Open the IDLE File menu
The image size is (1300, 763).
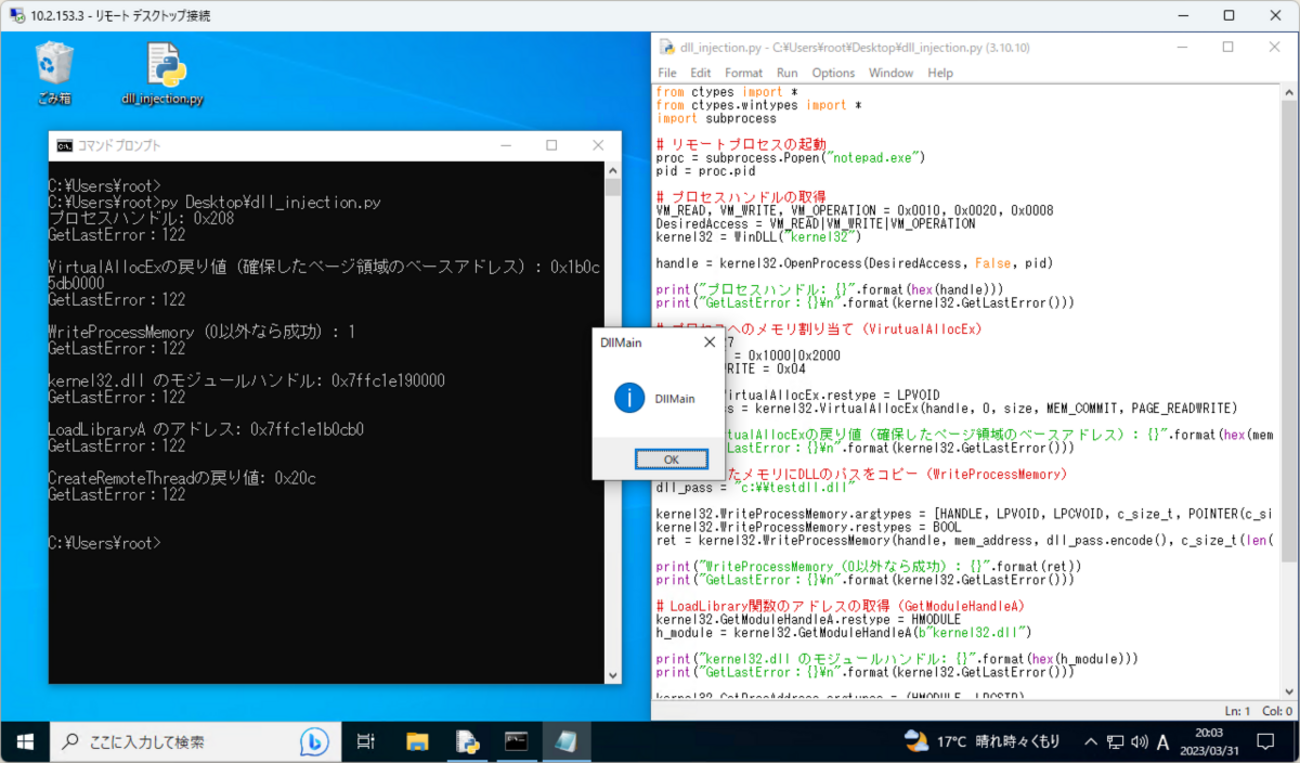click(x=667, y=73)
